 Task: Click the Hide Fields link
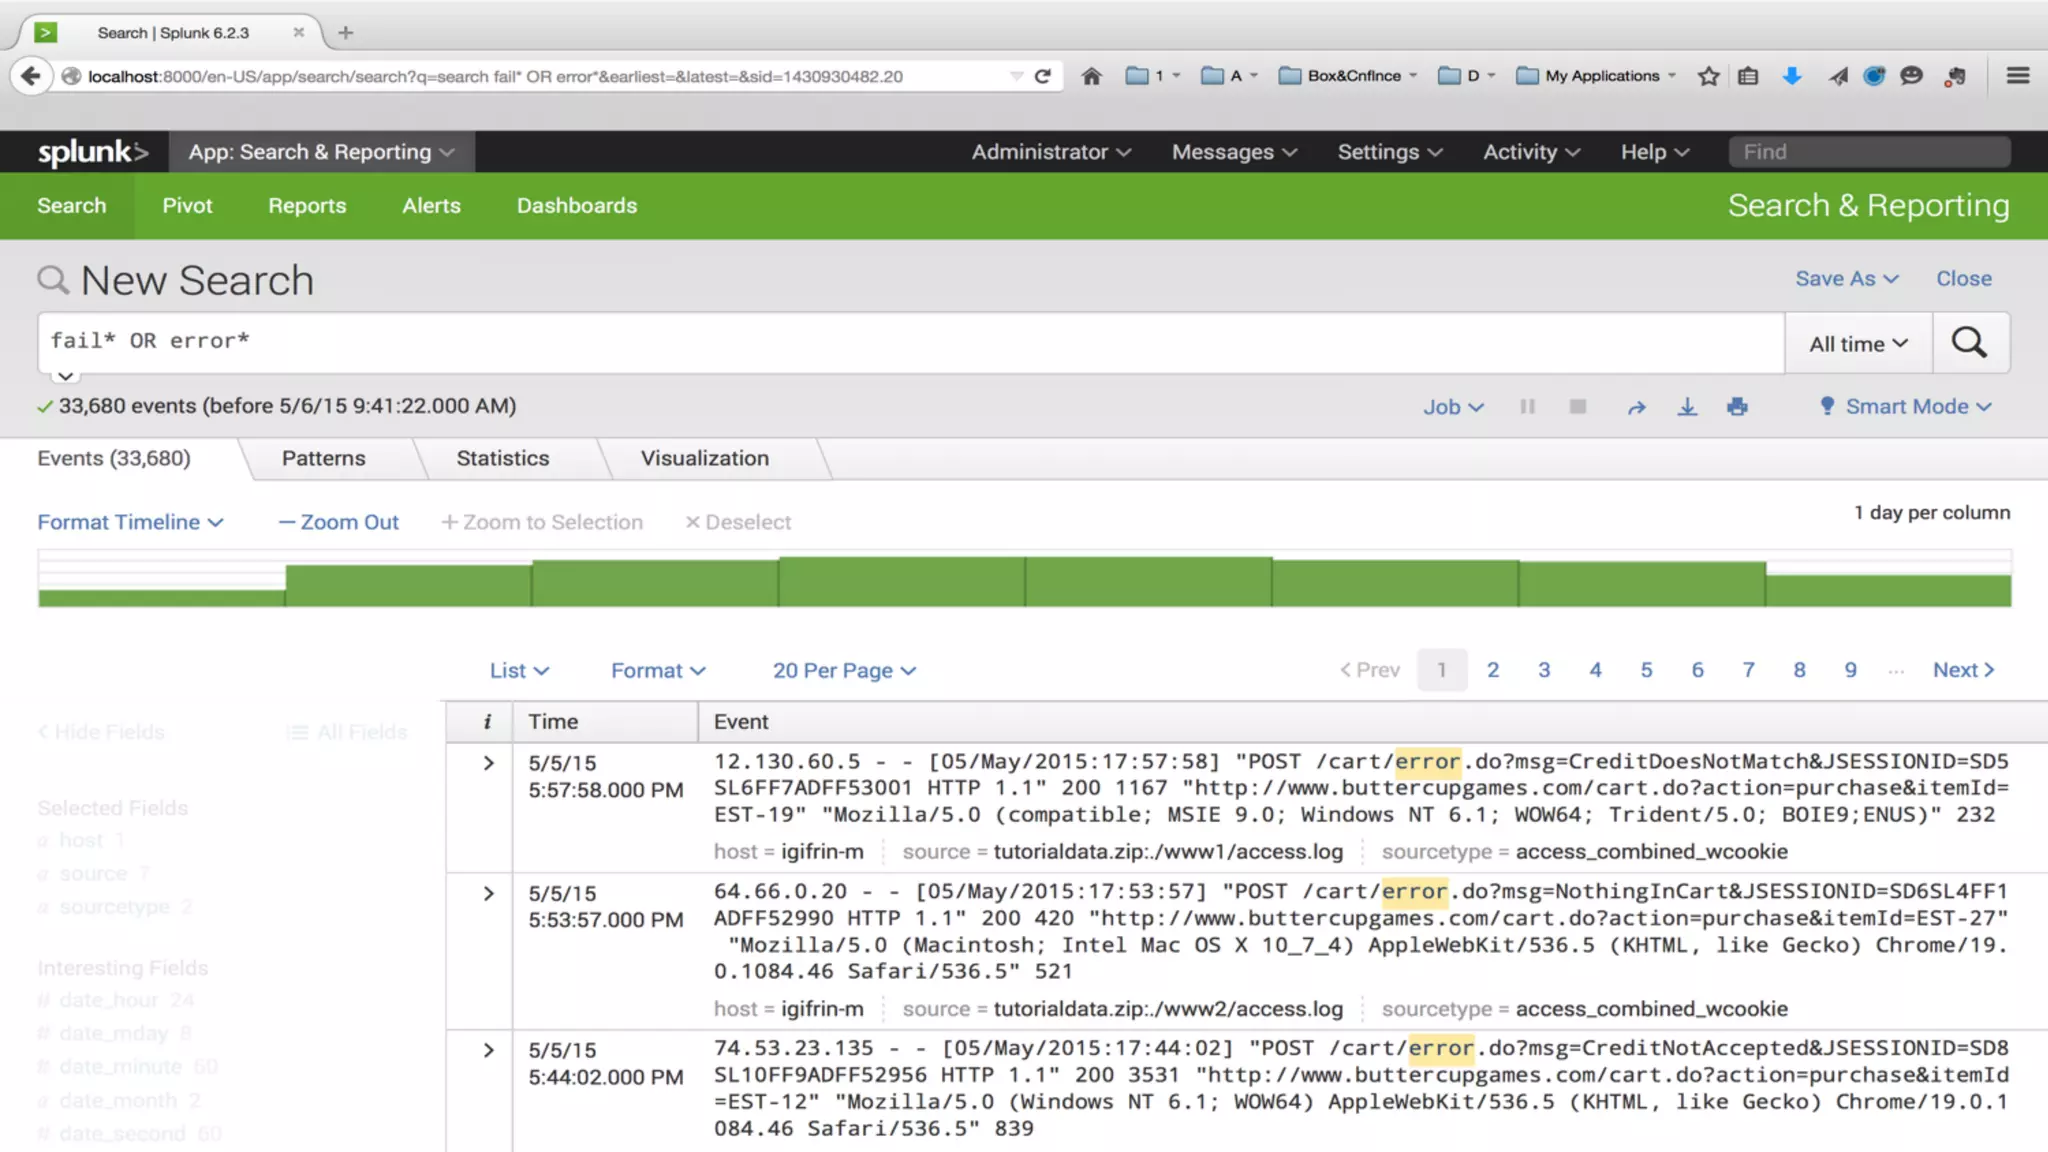tap(101, 732)
